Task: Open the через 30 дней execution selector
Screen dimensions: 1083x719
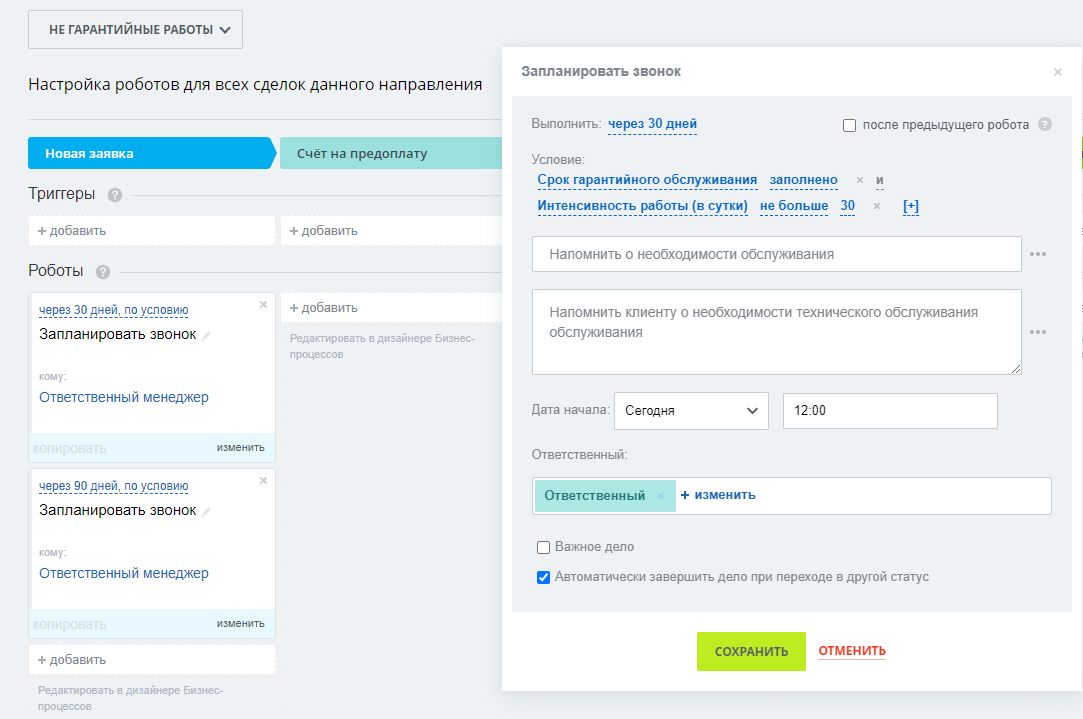Action: click(652, 125)
